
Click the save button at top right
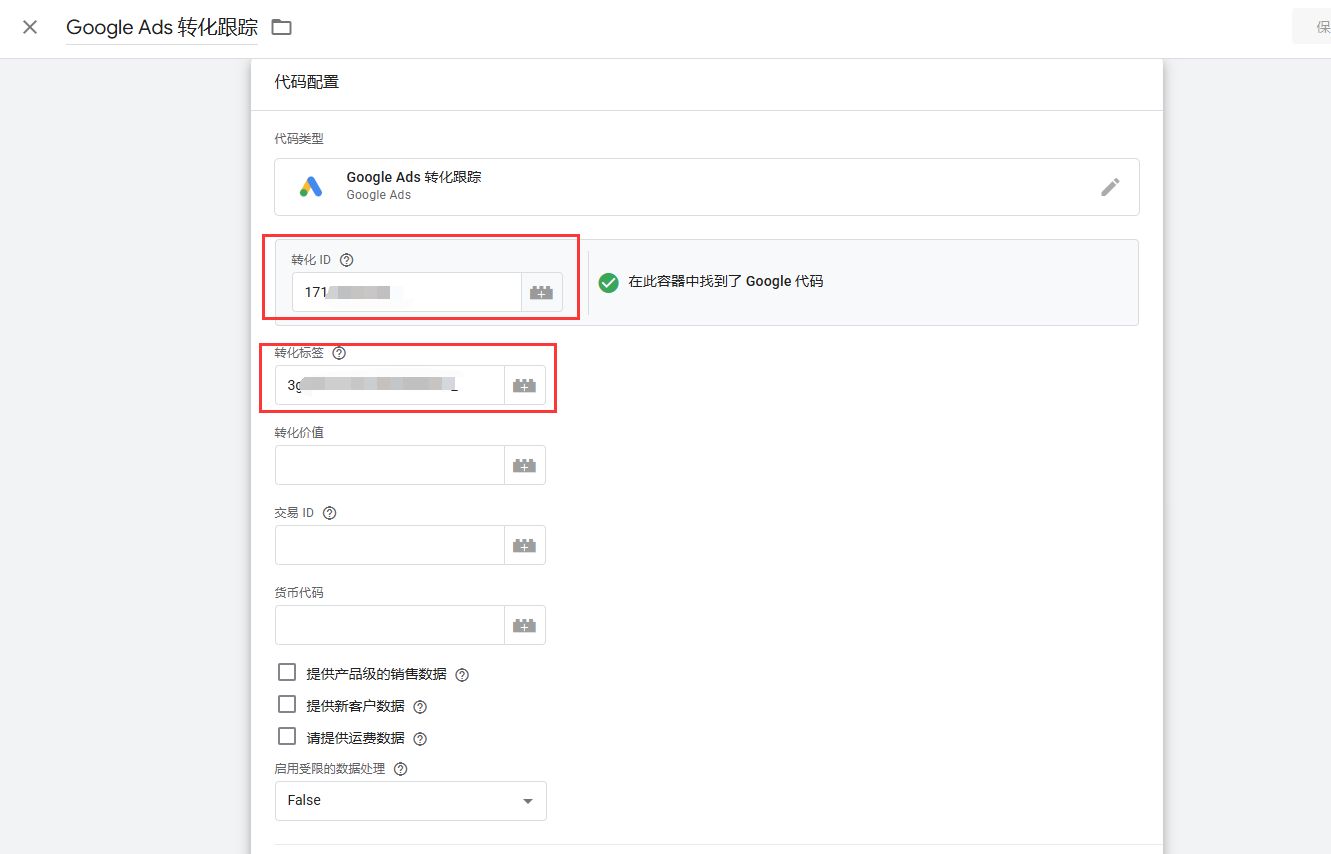point(1312,27)
